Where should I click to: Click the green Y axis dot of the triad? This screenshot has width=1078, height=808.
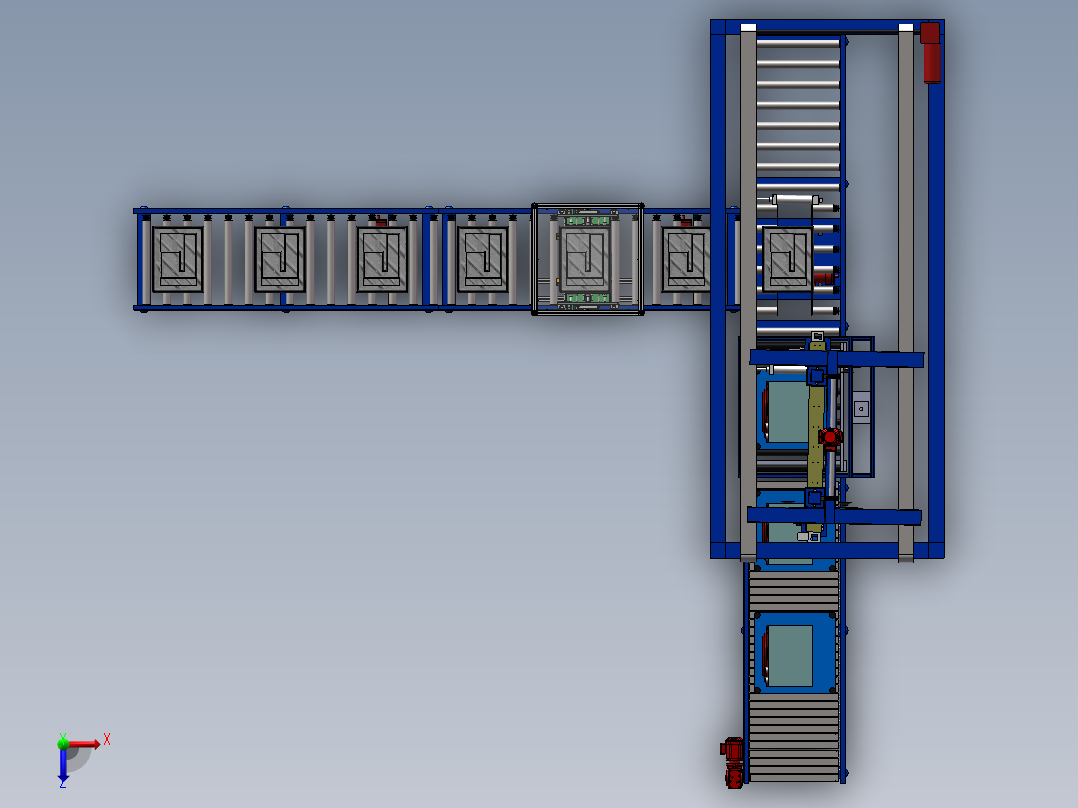click(63, 743)
